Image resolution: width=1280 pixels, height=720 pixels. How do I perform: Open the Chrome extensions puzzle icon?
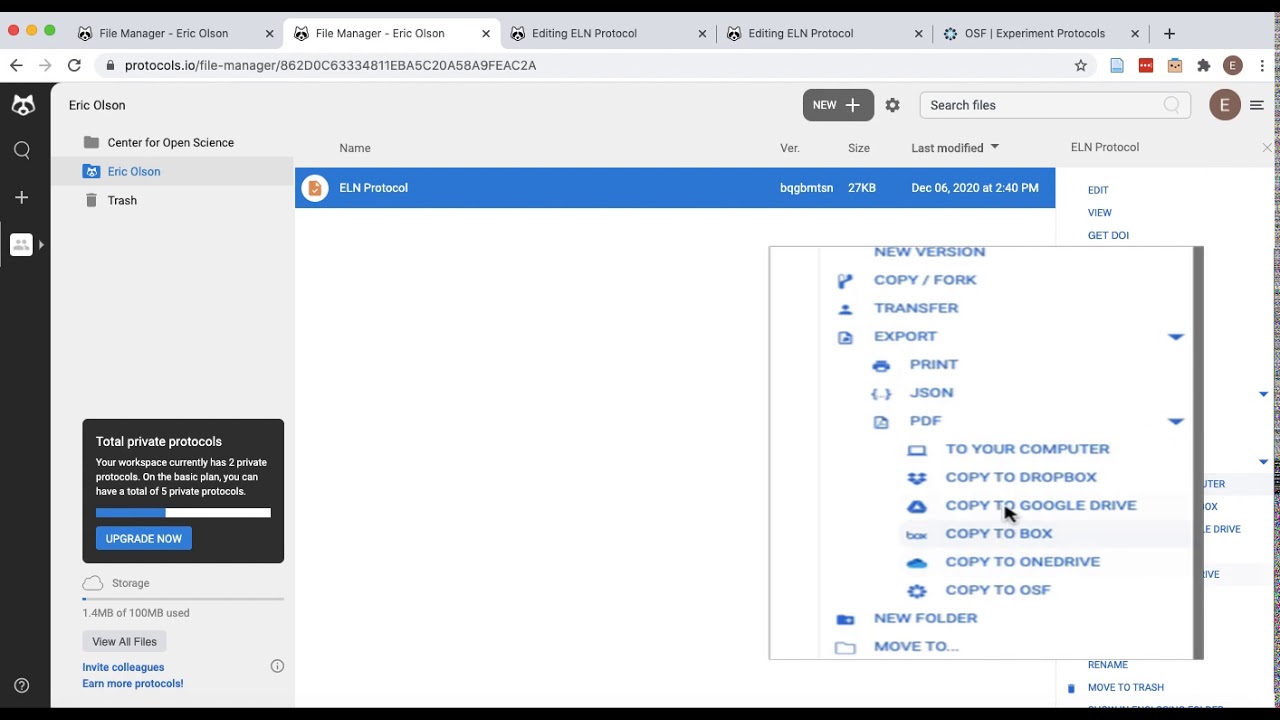pos(1204,65)
